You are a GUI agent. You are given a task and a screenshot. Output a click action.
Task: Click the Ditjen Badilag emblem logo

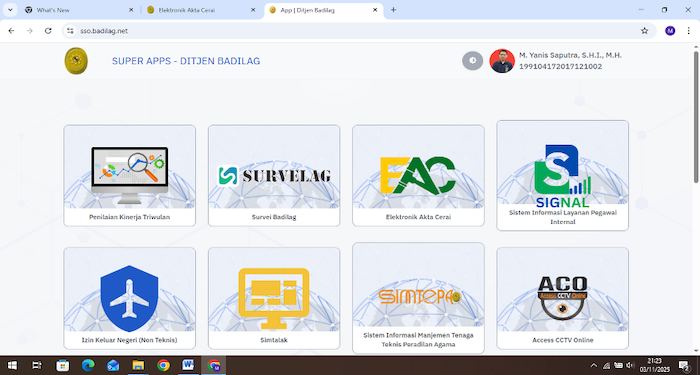pyautogui.click(x=76, y=61)
